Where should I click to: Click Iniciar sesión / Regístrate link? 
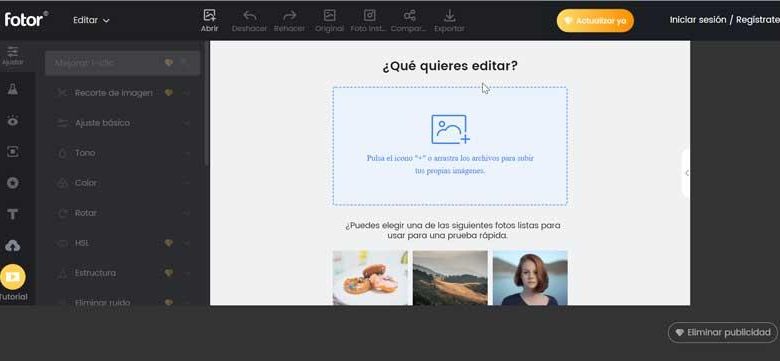724,20
